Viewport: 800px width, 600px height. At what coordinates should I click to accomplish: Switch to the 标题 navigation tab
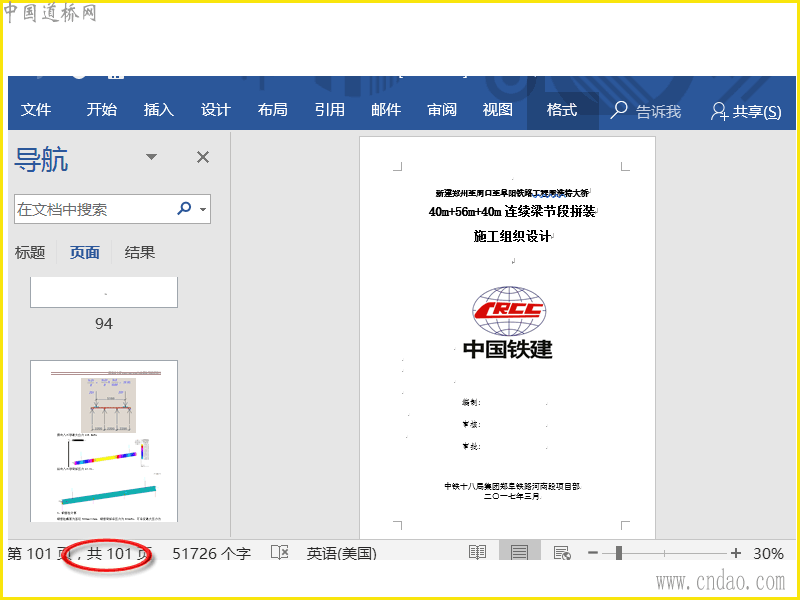coord(30,252)
